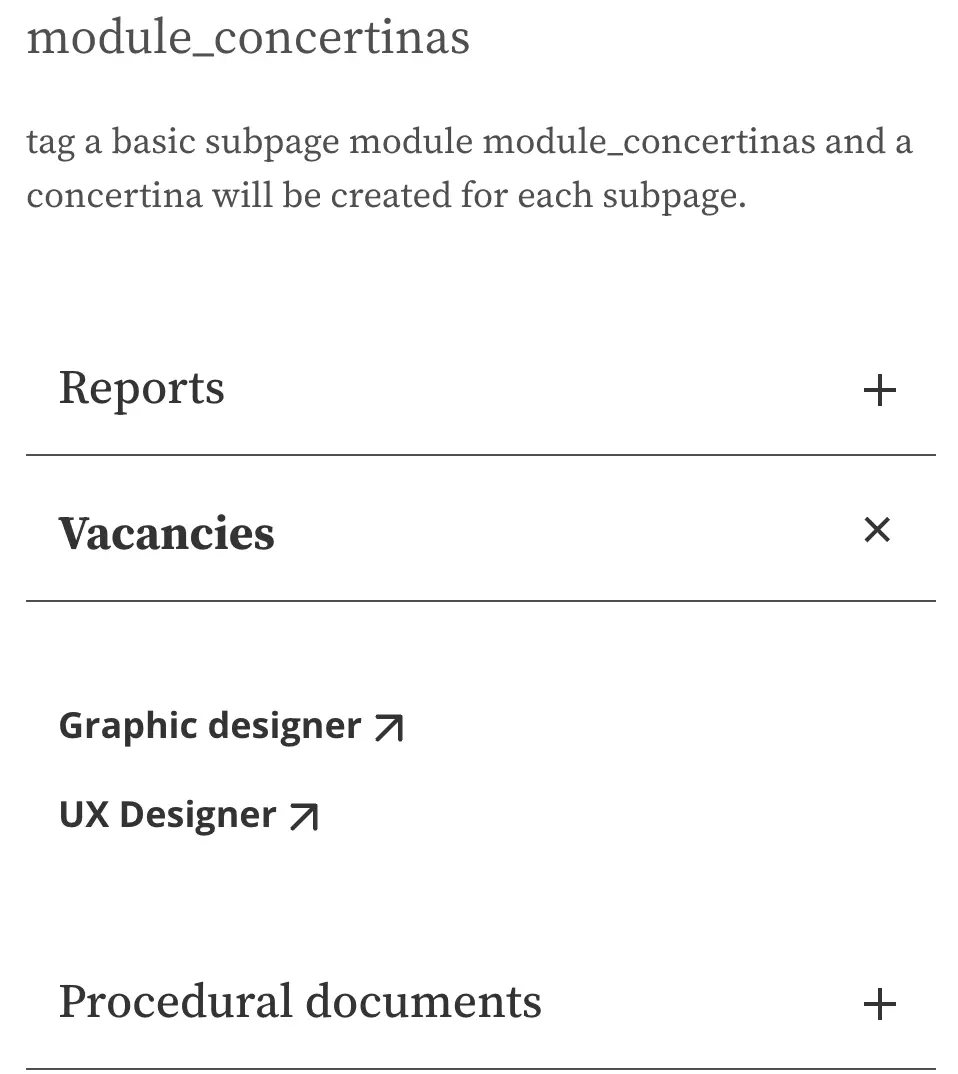Toggle the bold Vacancies concertina title

(166, 533)
